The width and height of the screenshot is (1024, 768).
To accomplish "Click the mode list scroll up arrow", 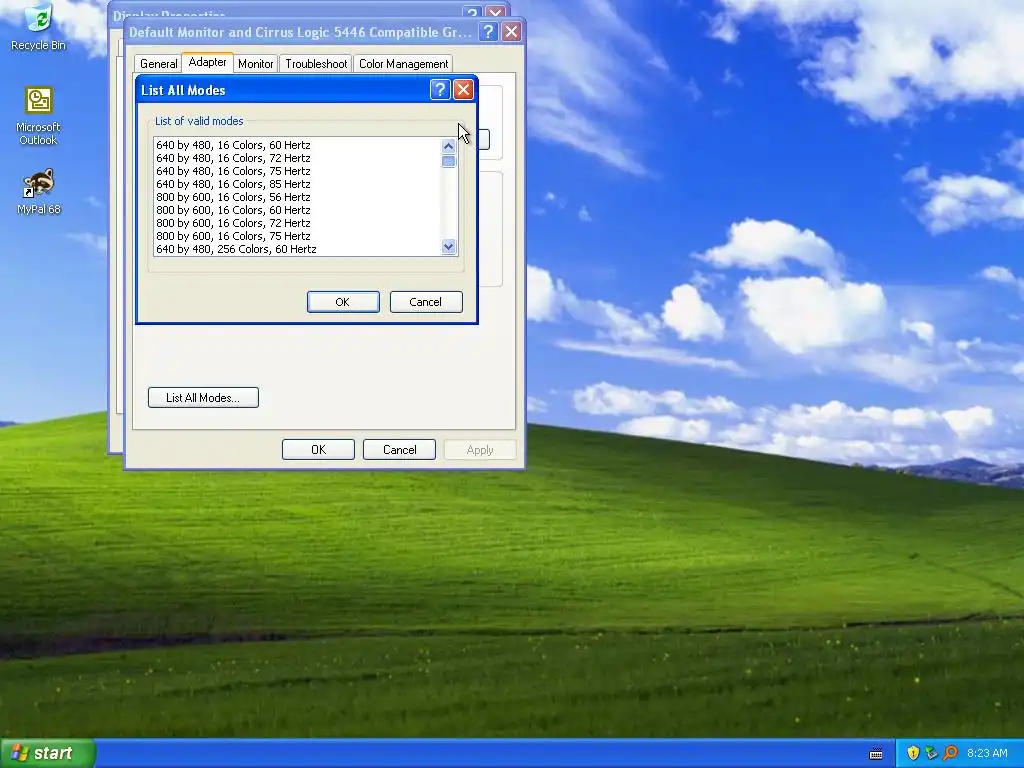I will (448, 146).
